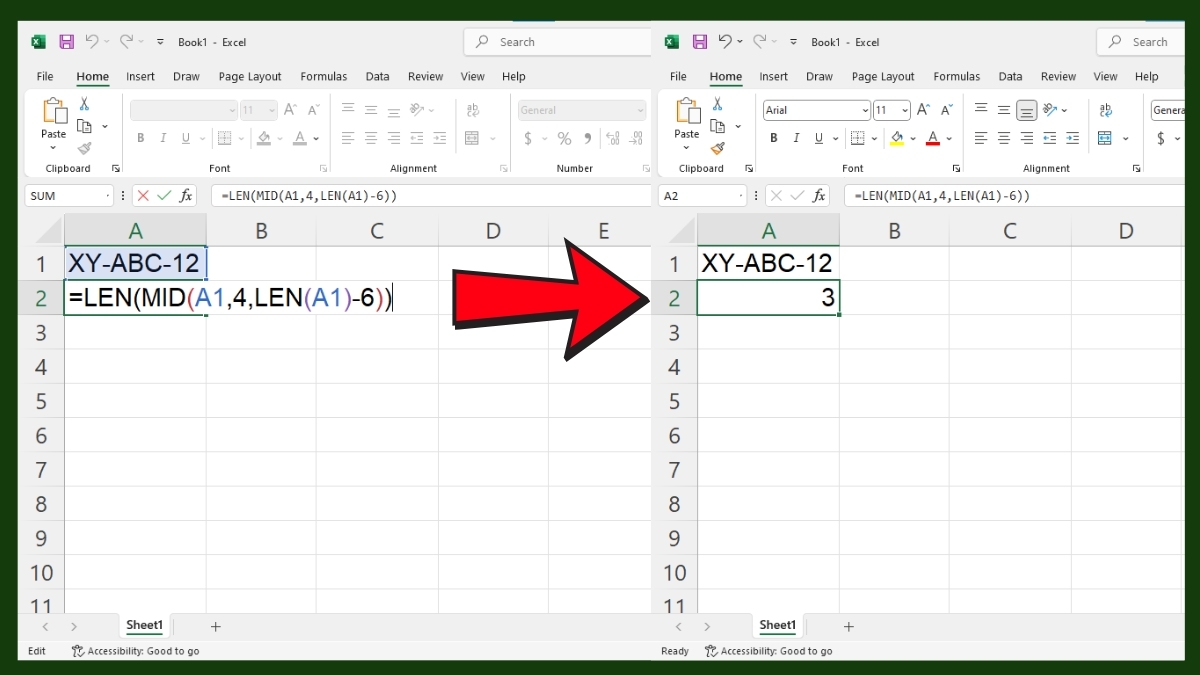The height and width of the screenshot is (675, 1200).
Task: Pick the red Font Color swatch
Action: 932,140
